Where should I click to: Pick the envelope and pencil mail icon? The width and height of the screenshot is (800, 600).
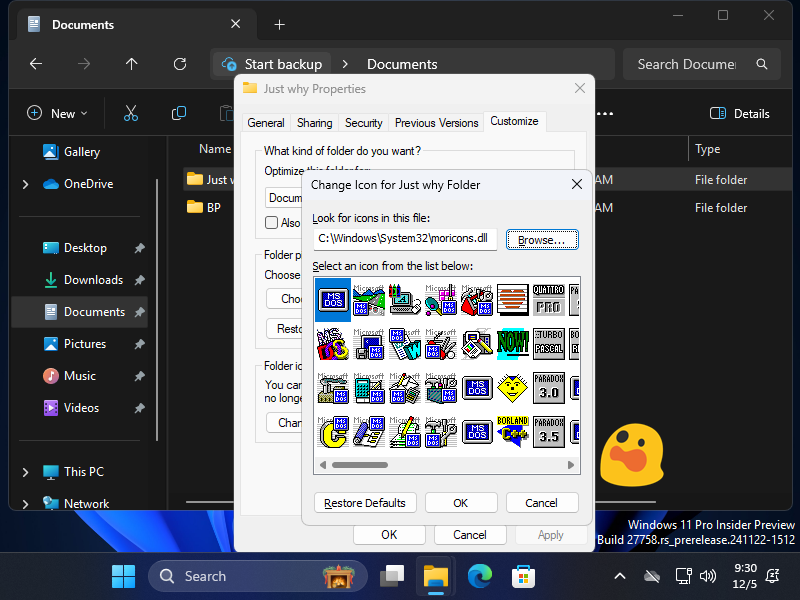coord(405,388)
